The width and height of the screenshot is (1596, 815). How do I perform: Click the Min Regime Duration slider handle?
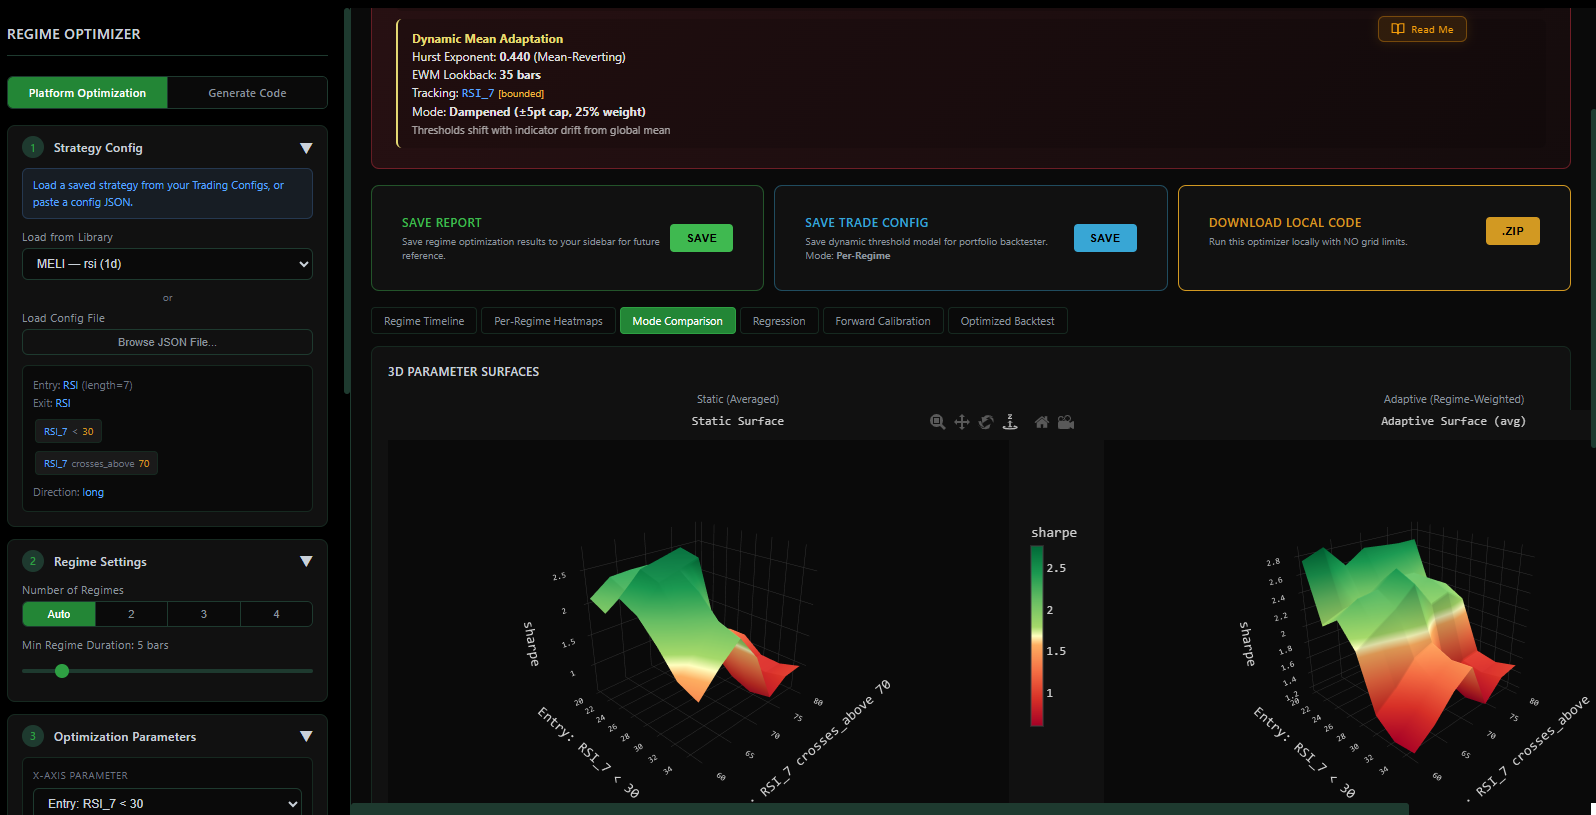click(x=62, y=671)
